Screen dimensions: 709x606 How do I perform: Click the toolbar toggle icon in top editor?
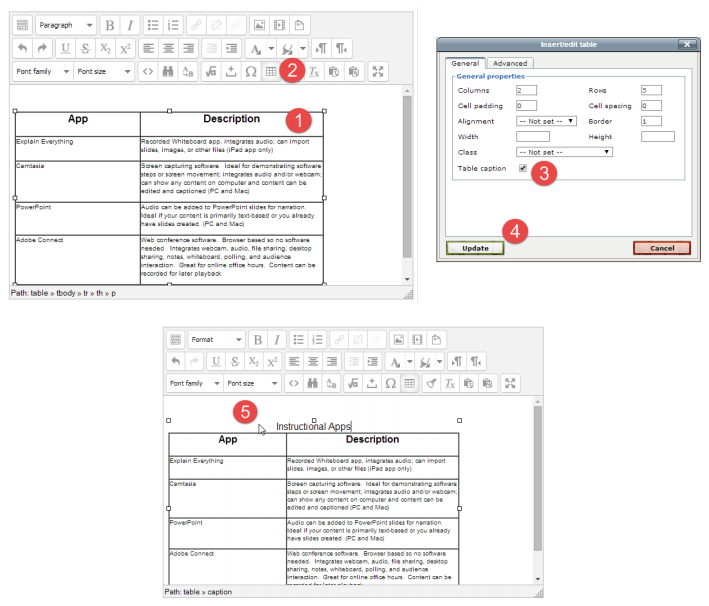22,25
